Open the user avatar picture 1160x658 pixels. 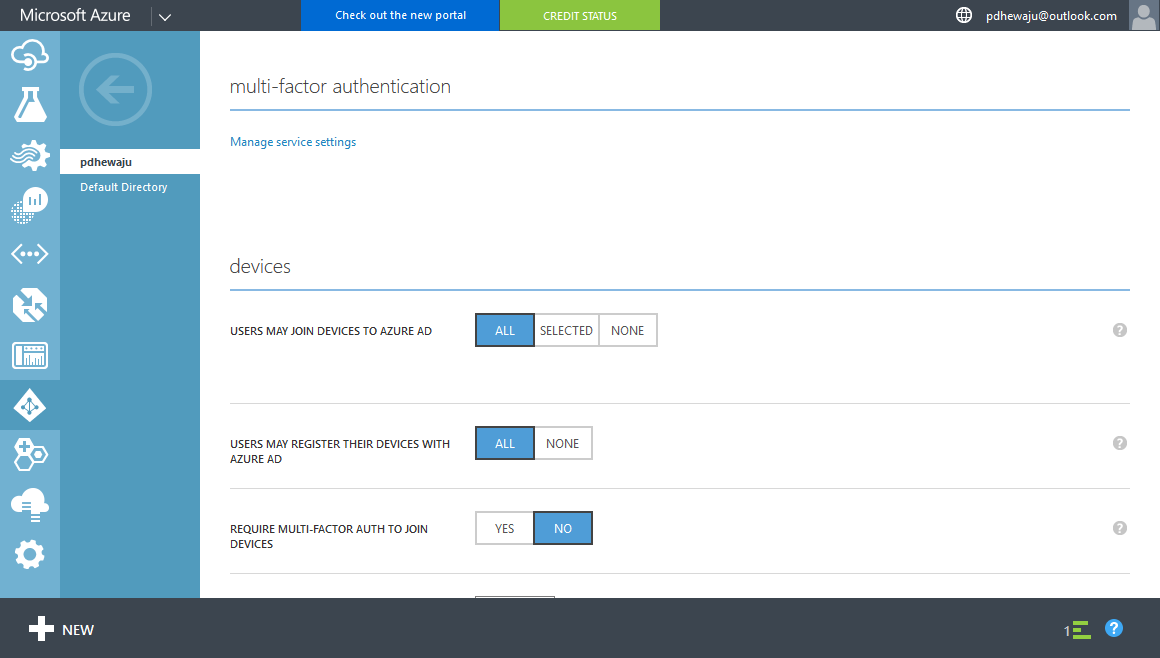click(x=1144, y=16)
